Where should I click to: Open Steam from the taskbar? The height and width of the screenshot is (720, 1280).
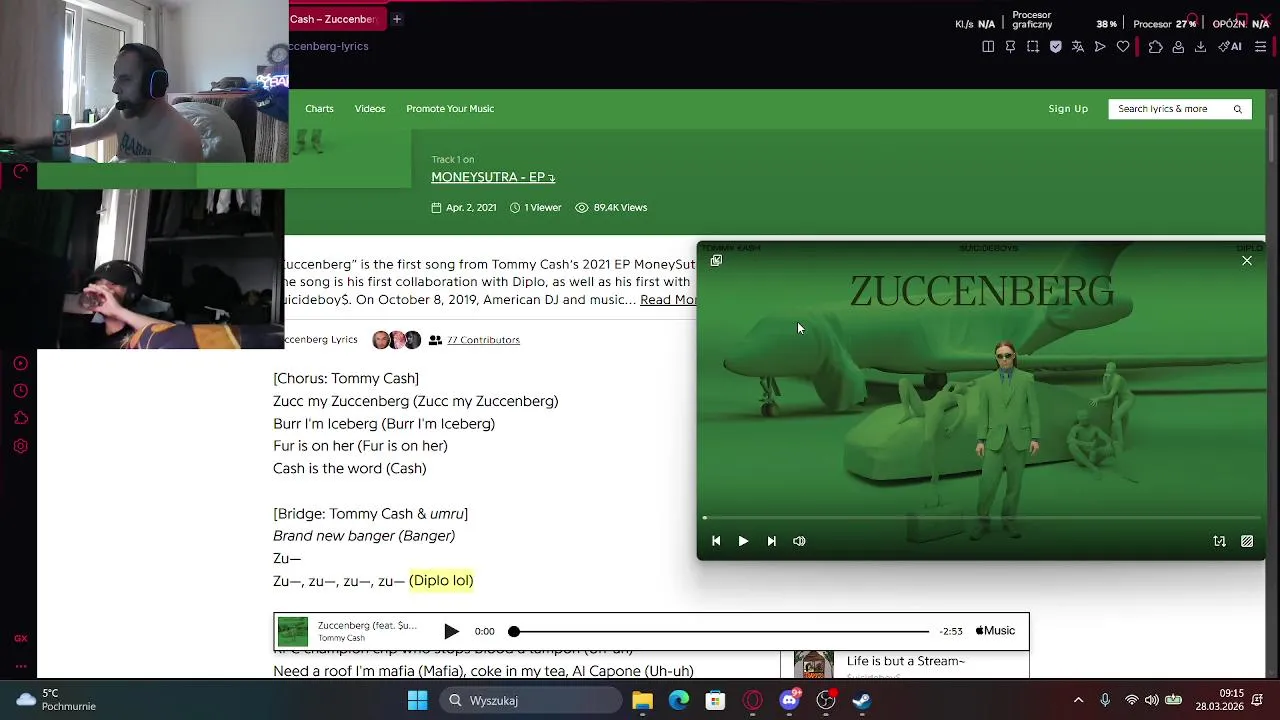pyautogui.click(x=862, y=700)
